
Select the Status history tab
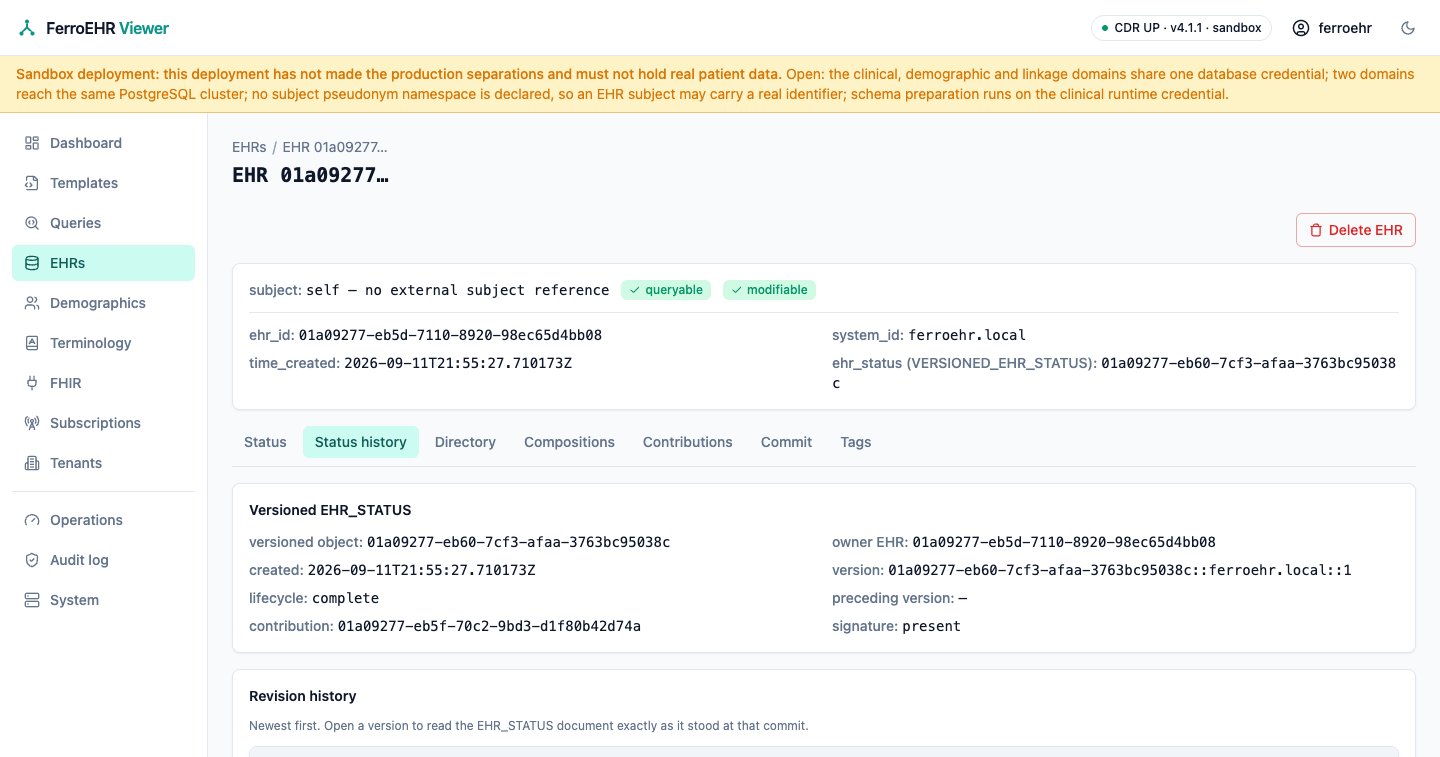pos(361,442)
